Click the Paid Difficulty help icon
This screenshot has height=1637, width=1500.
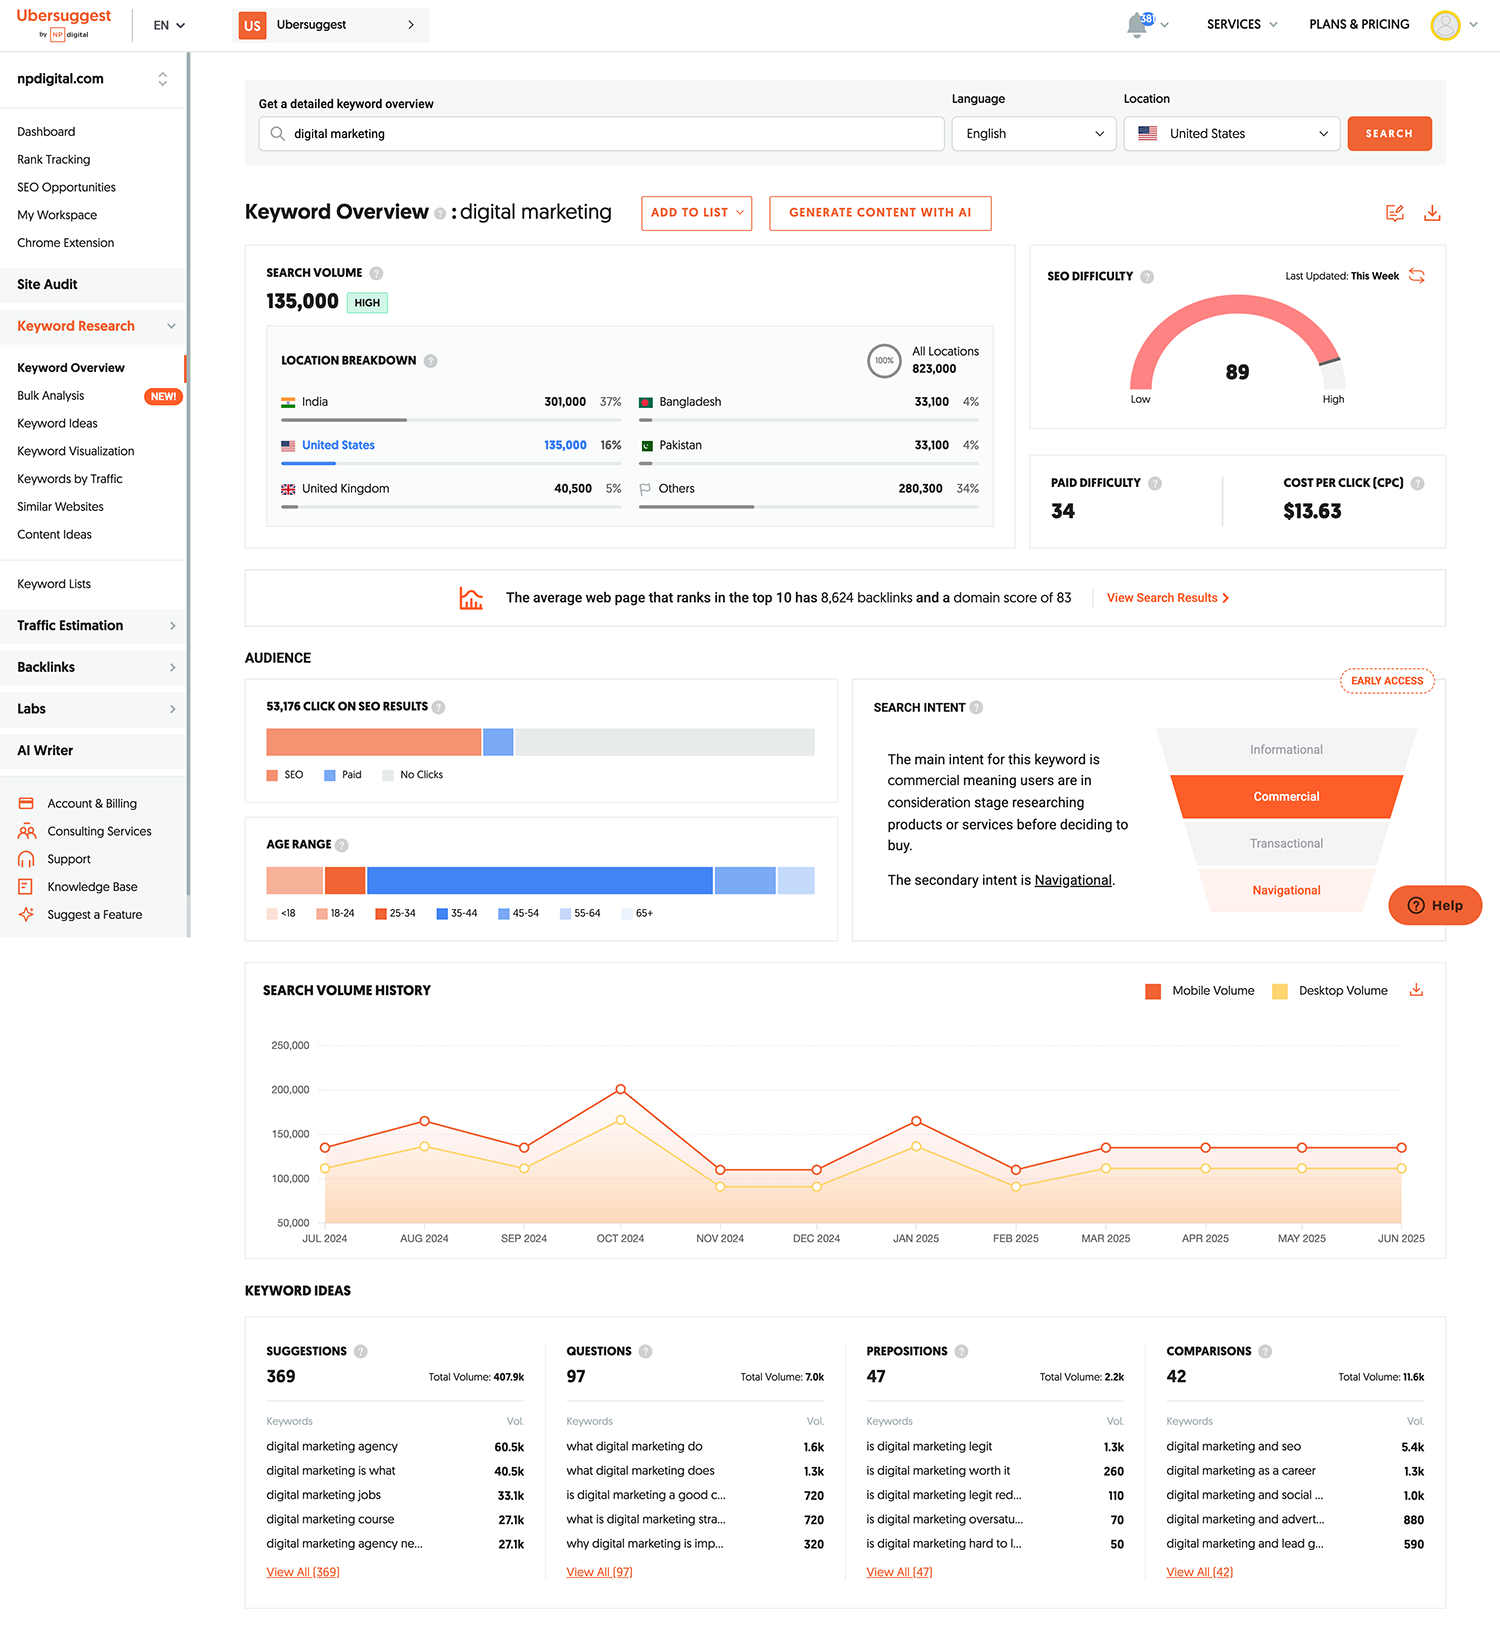tap(1155, 483)
